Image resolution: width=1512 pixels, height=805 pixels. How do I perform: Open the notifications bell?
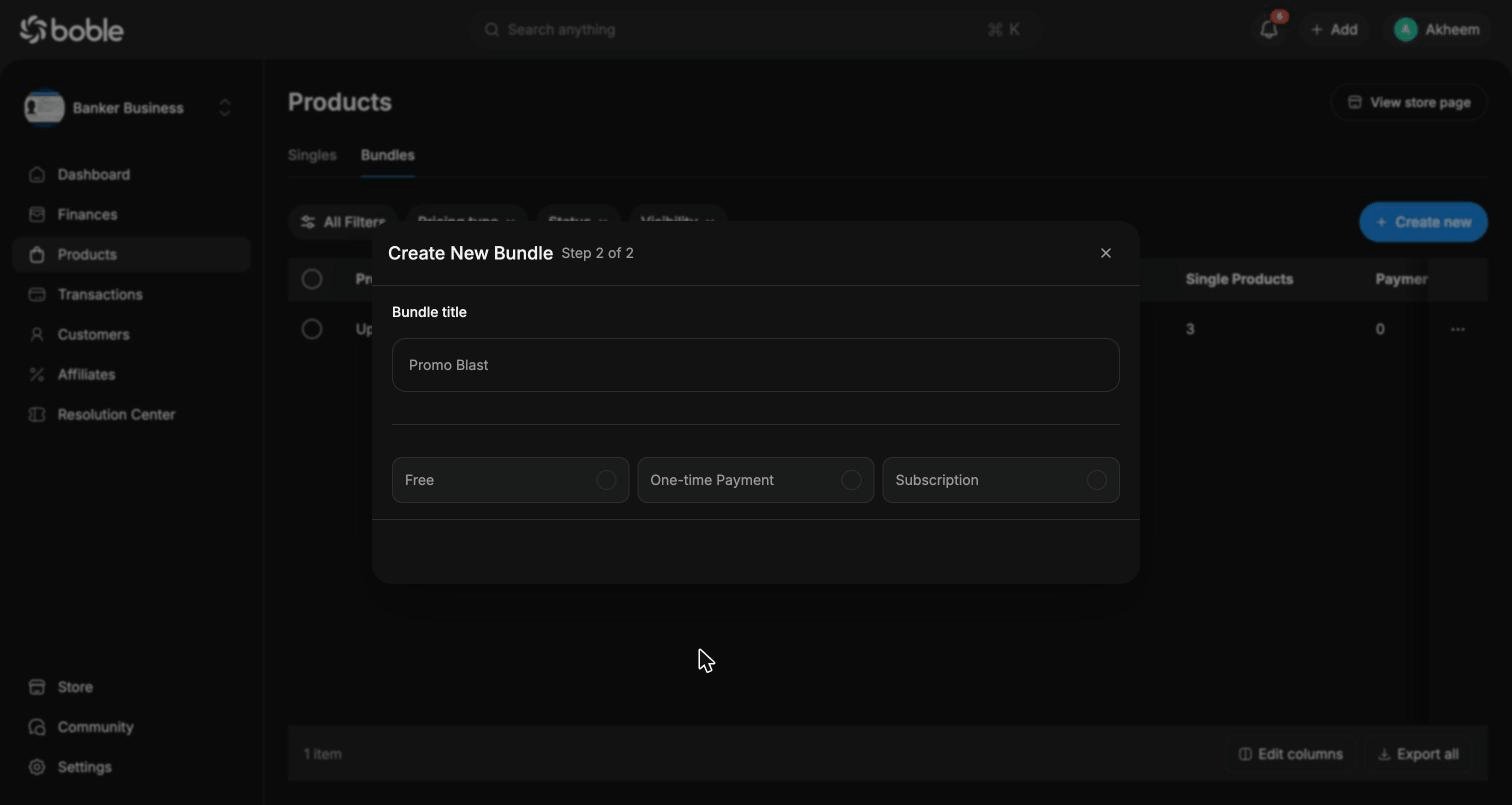[1269, 30]
